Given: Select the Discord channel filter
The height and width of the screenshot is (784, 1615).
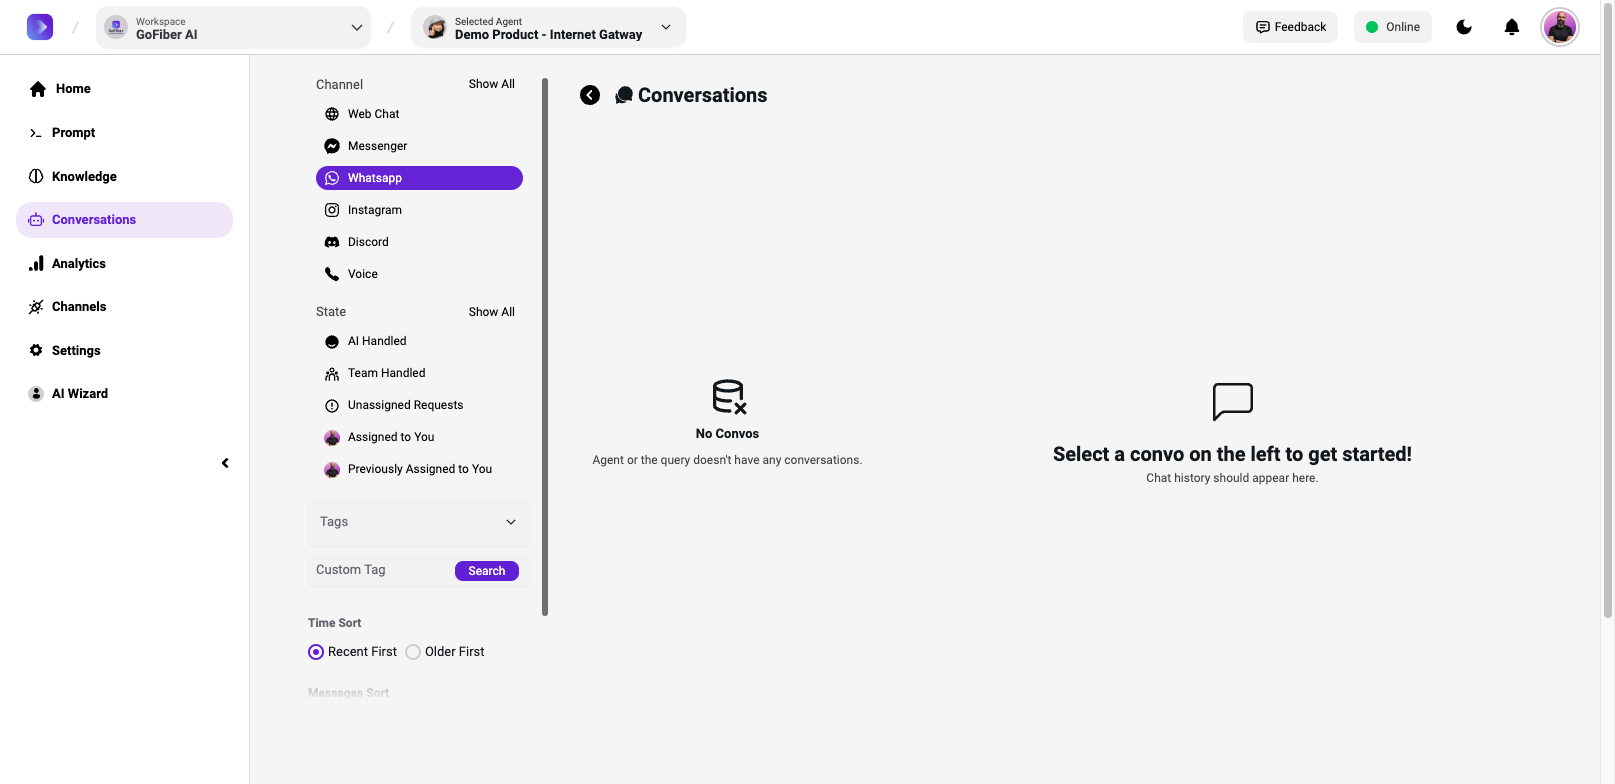Looking at the screenshot, I should point(368,242).
